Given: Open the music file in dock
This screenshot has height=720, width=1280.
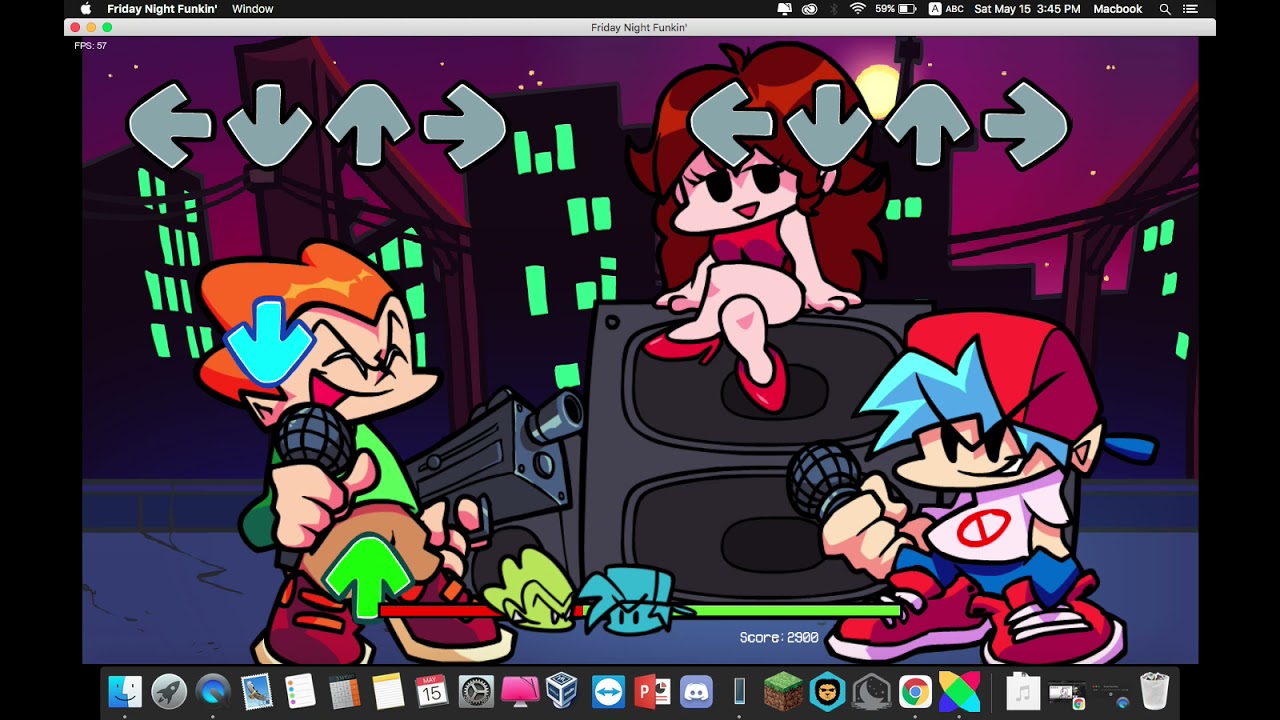Looking at the screenshot, I should click(x=1023, y=691).
